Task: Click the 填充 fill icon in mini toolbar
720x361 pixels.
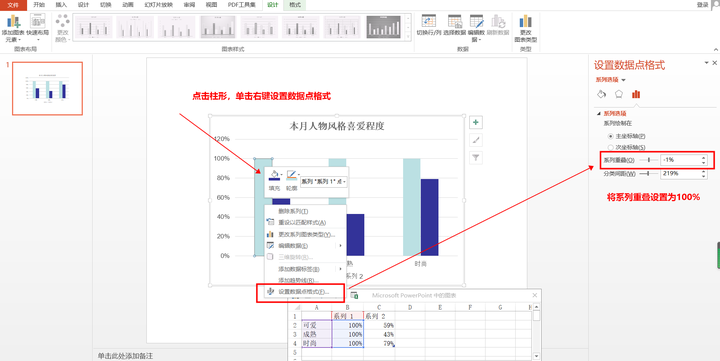Action: coord(275,175)
